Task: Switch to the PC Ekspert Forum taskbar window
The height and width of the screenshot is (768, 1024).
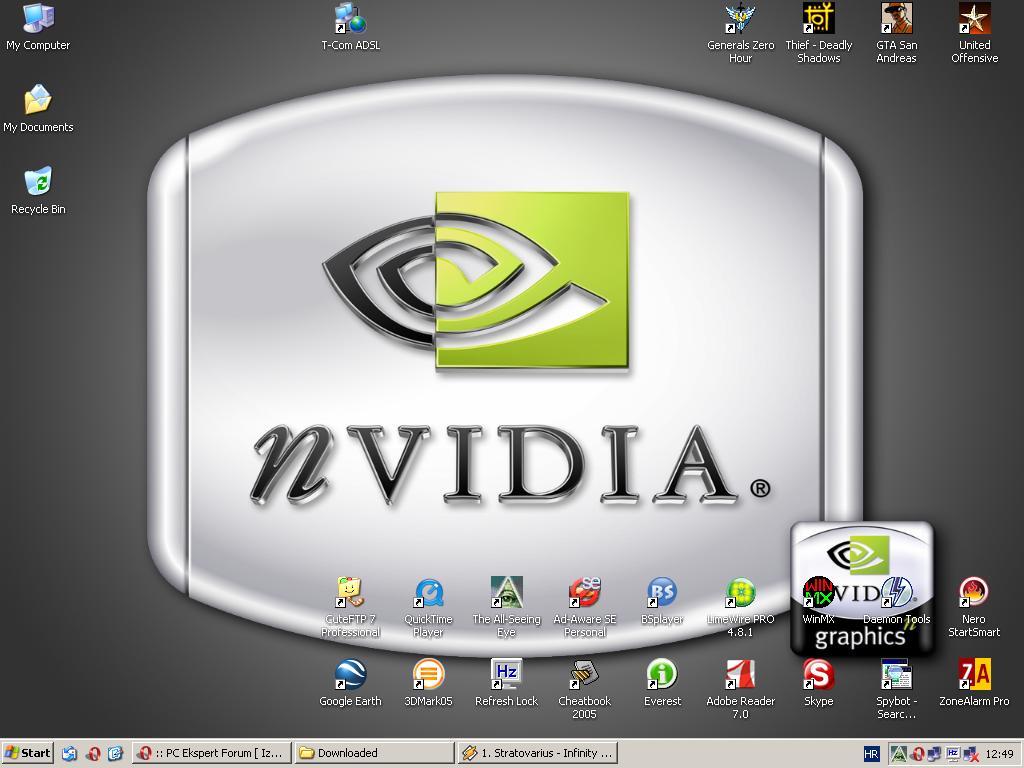Action: coord(212,753)
